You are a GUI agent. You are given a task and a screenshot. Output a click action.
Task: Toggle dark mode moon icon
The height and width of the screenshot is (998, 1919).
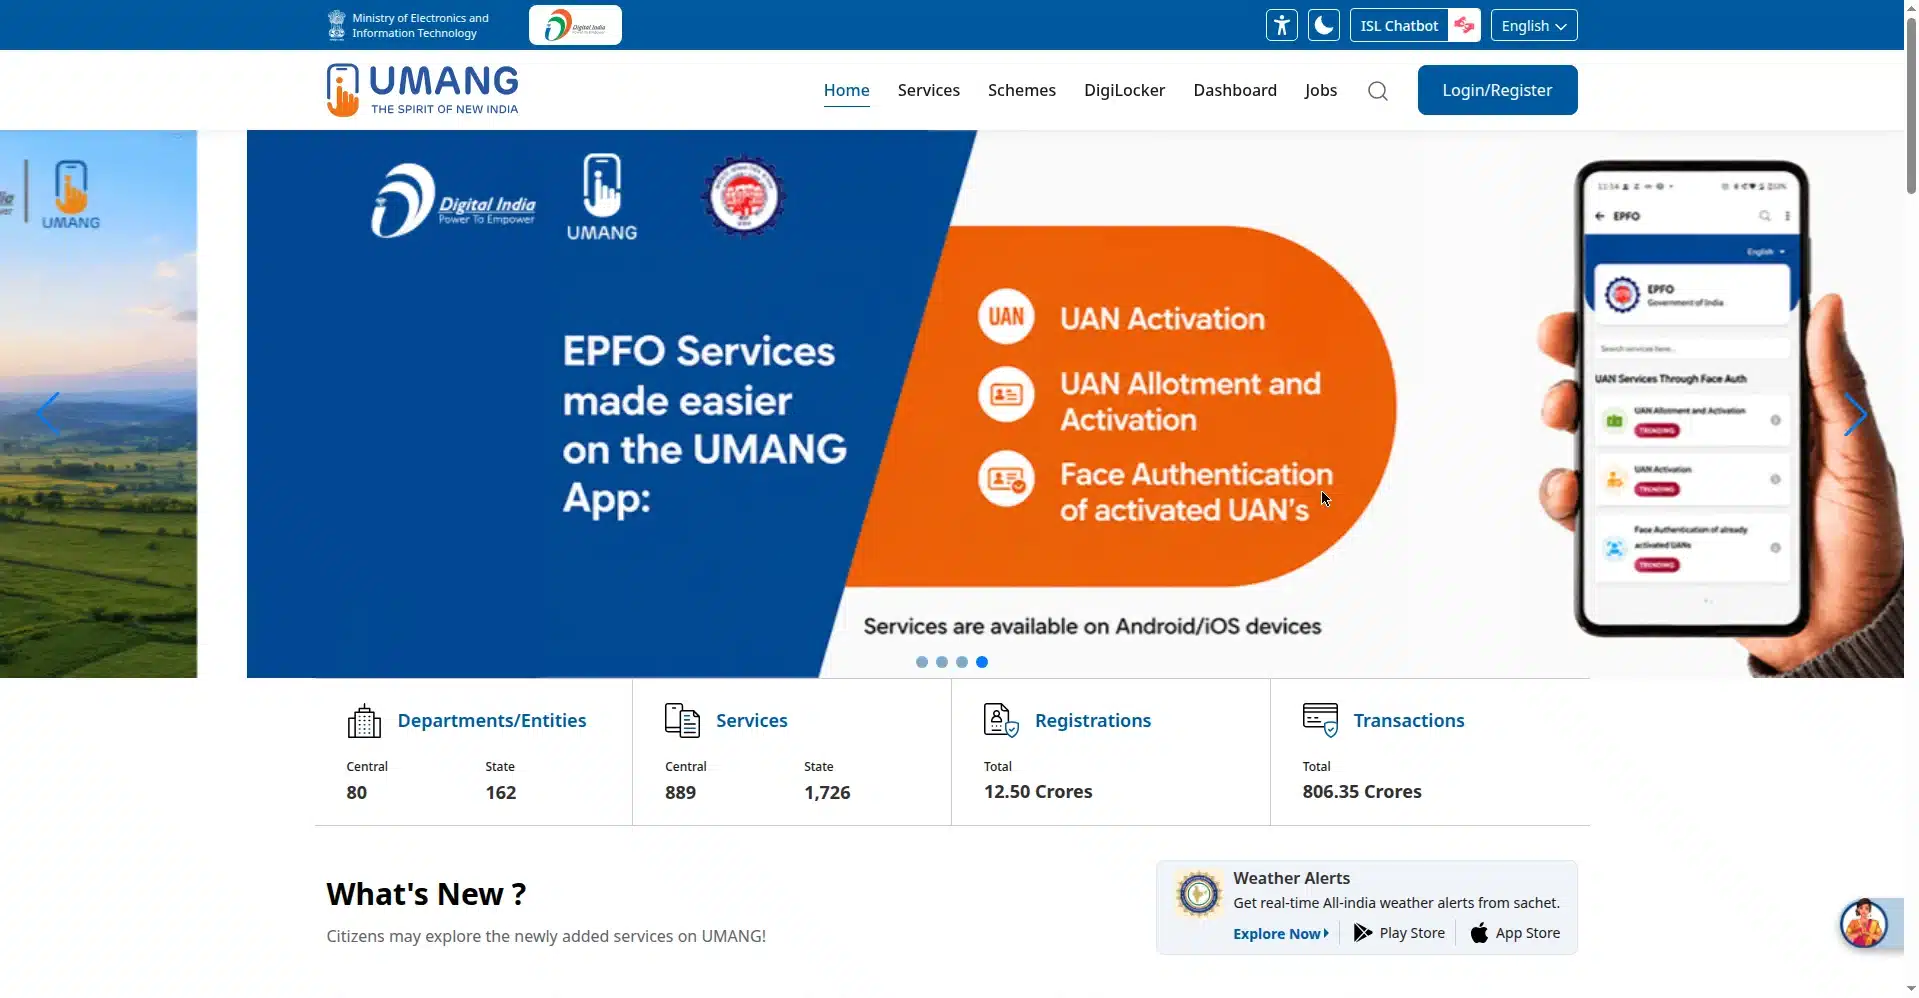coord(1323,25)
